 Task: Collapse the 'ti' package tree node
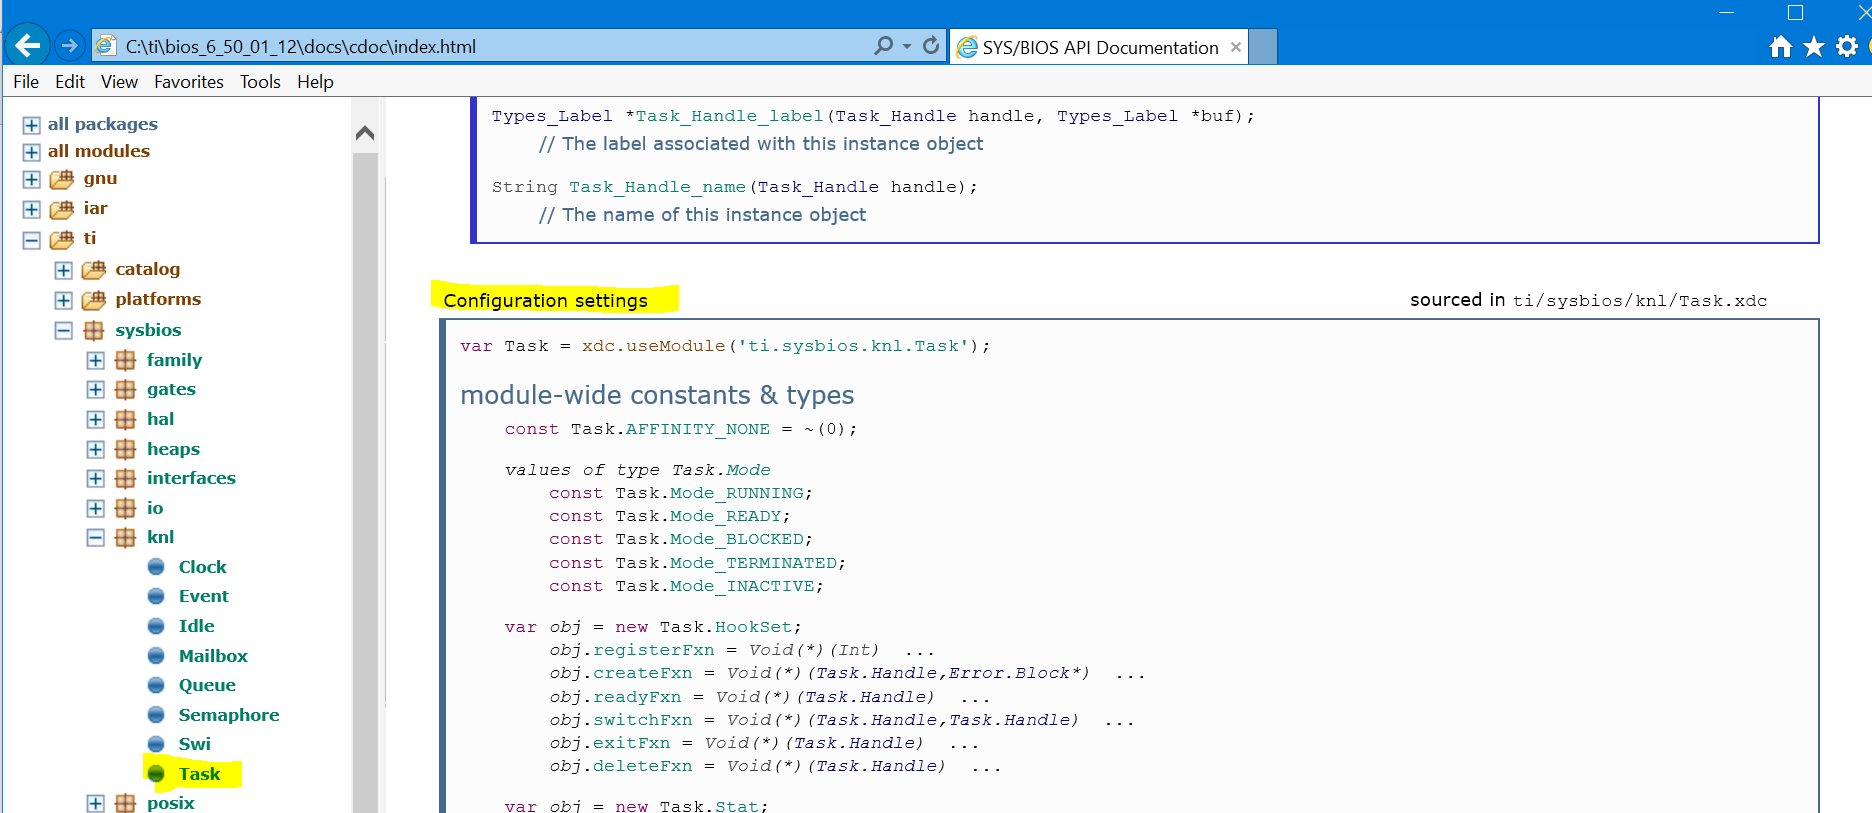(32, 240)
